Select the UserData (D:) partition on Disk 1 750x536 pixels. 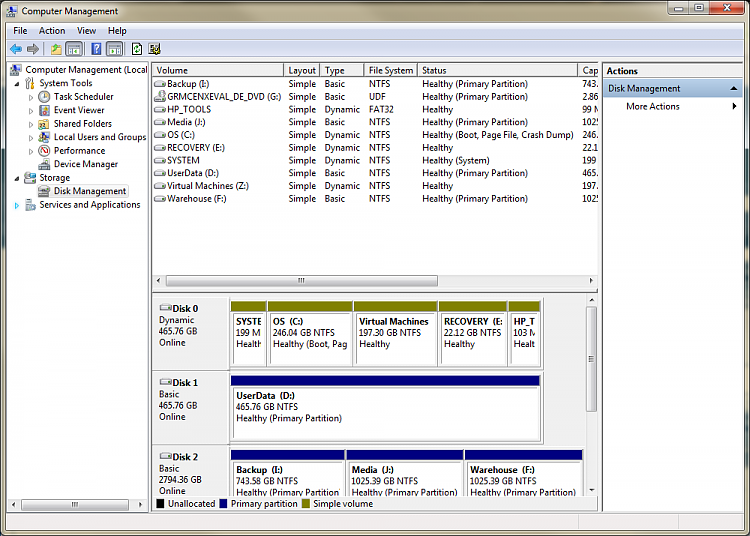click(386, 408)
